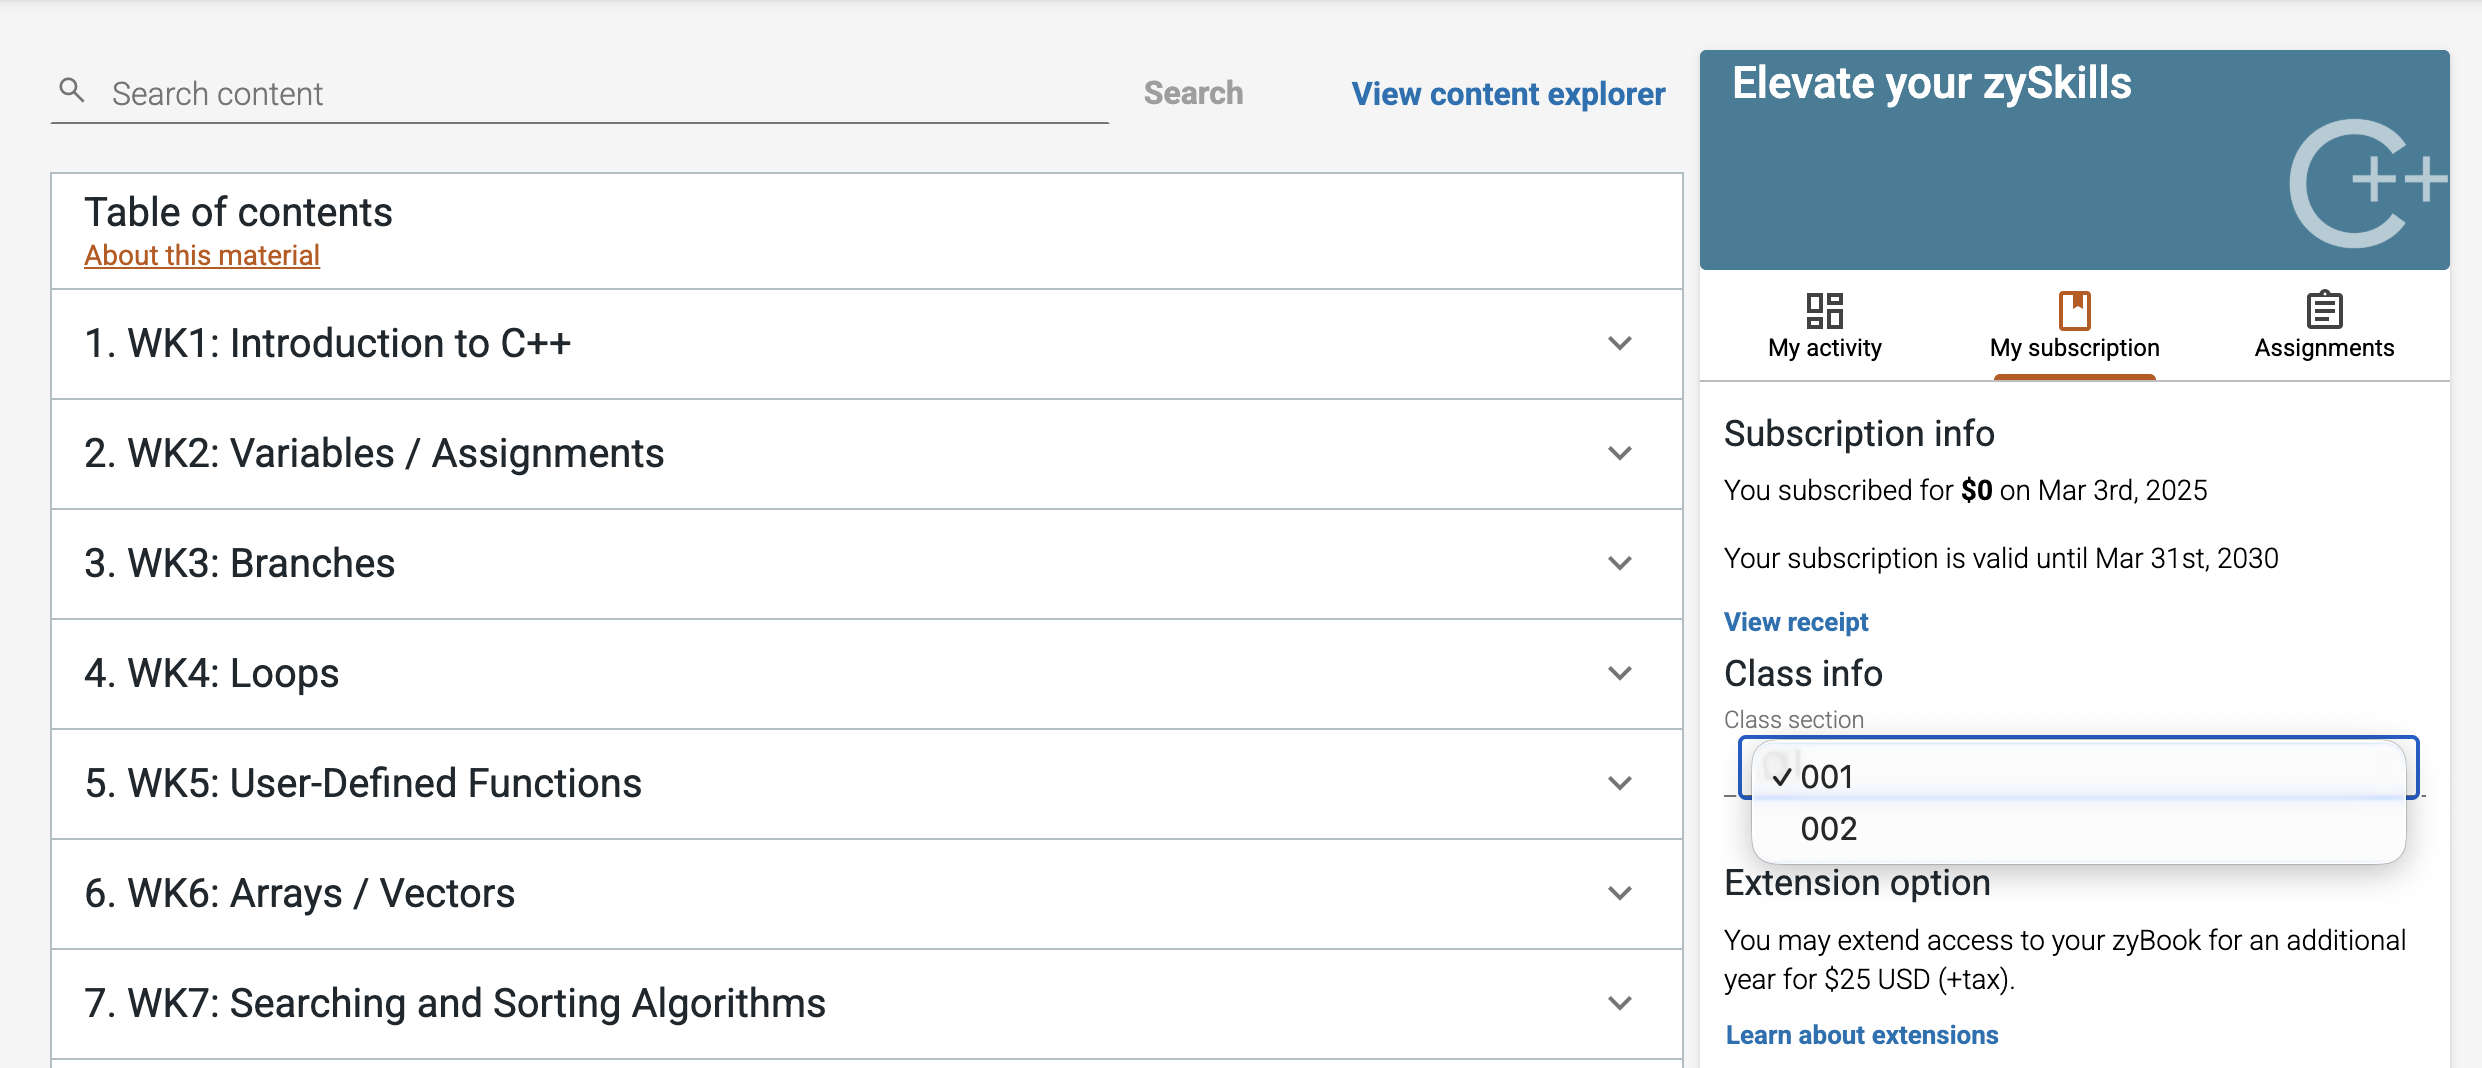Switch to the Assignments tab
Viewport: 2482px width, 1068px height.
pos(2324,327)
